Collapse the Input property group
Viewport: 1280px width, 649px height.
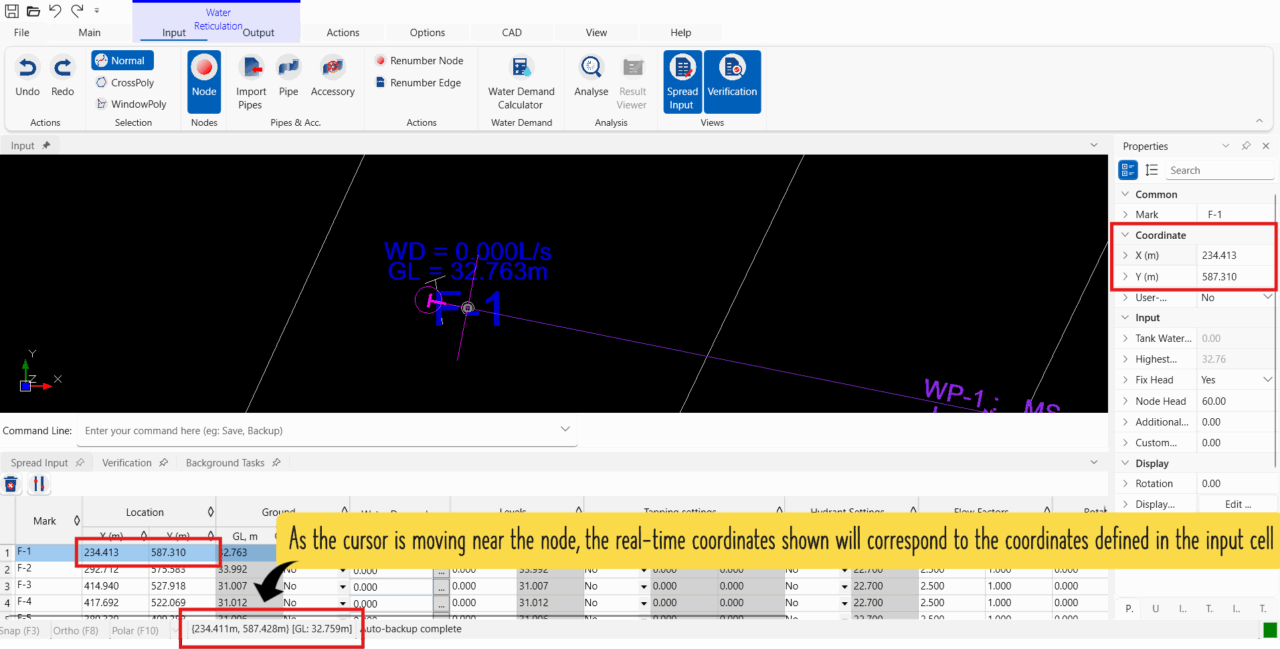point(1125,318)
